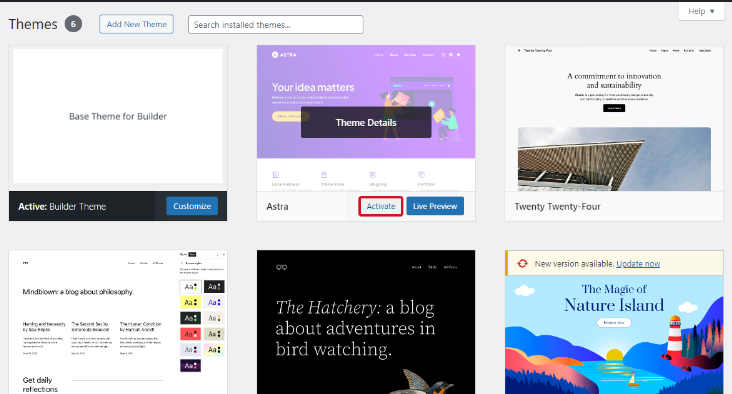Click the Astra logo icon in preview
The width and height of the screenshot is (732, 394).
[275, 55]
